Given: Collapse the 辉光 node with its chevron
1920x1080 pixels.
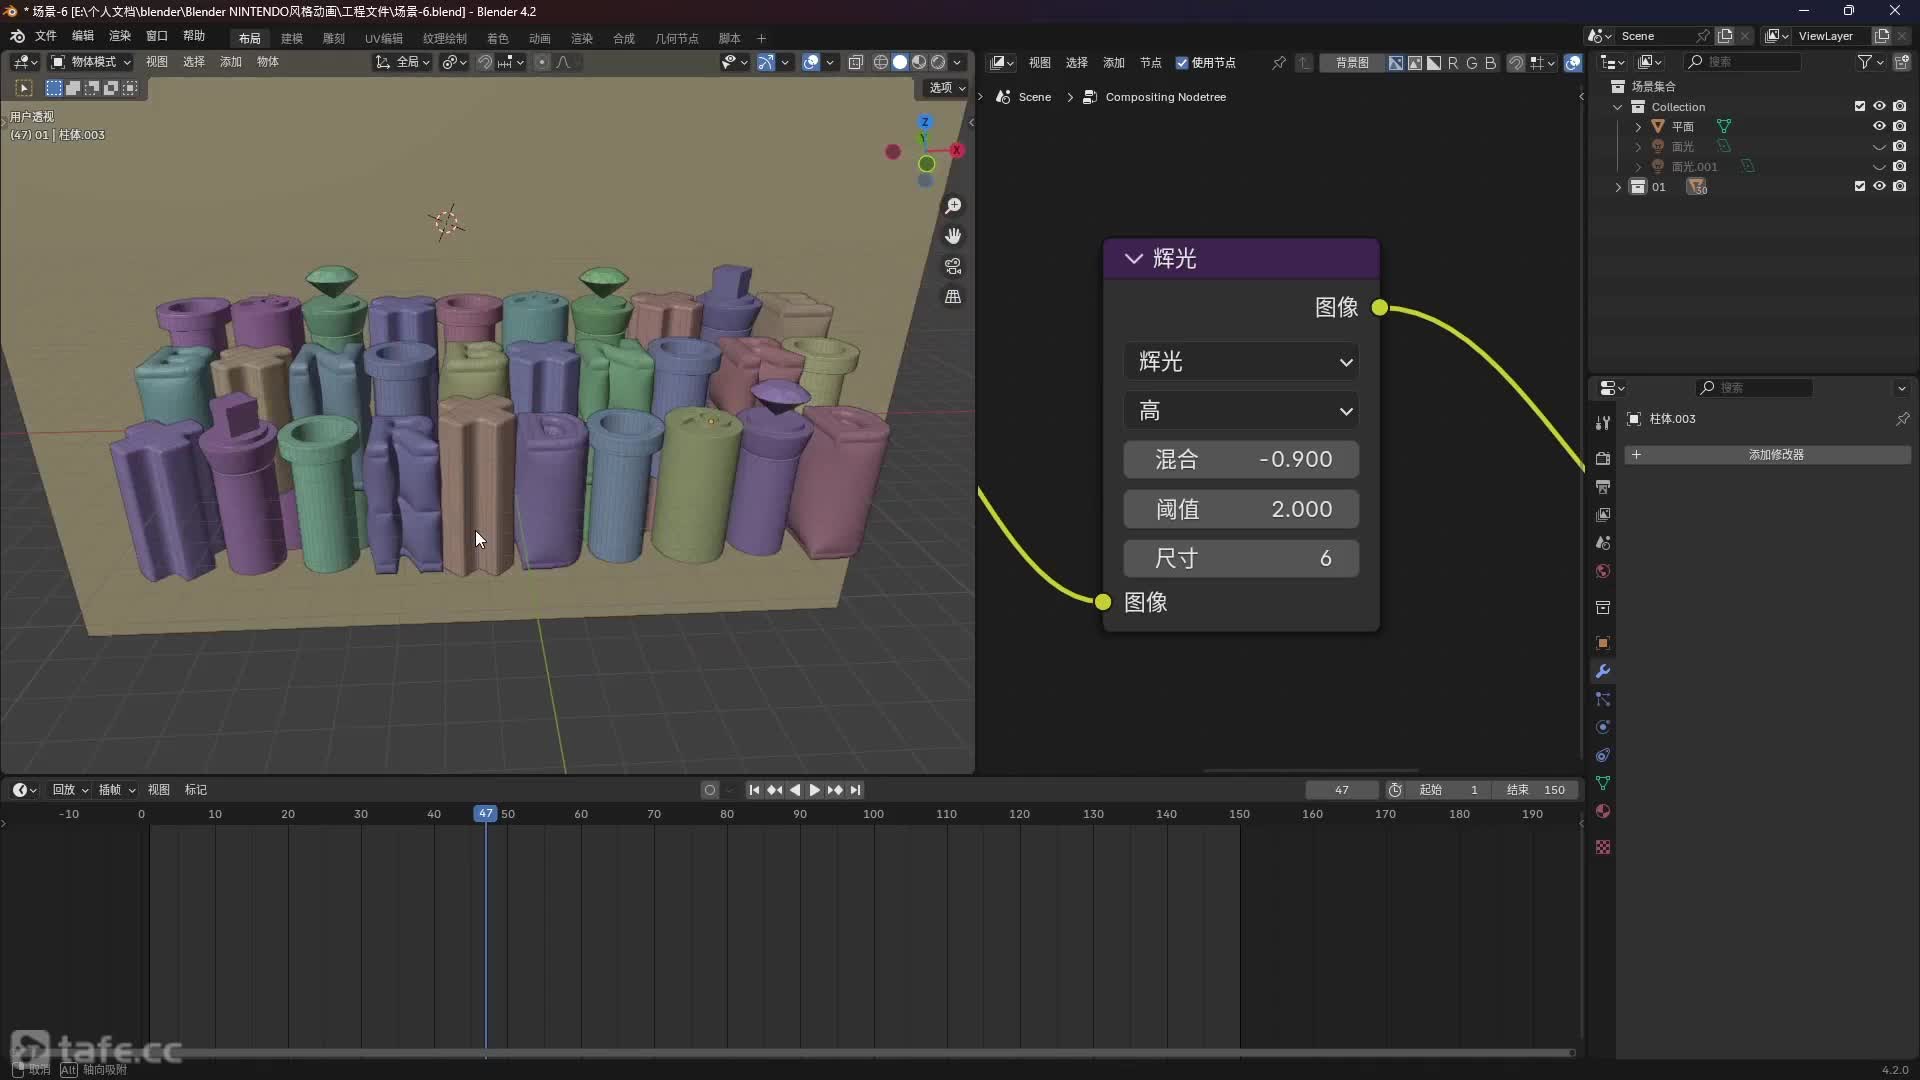Looking at the screenshot, I should [1133, 258].
